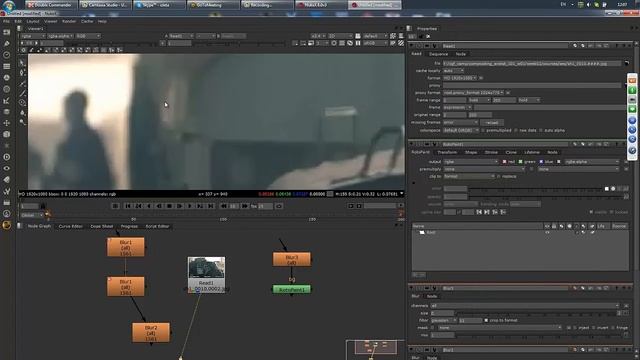Open the Time nodes toolbar menu
This screenshot has height=360, width=640.
[x=7, y=55]
